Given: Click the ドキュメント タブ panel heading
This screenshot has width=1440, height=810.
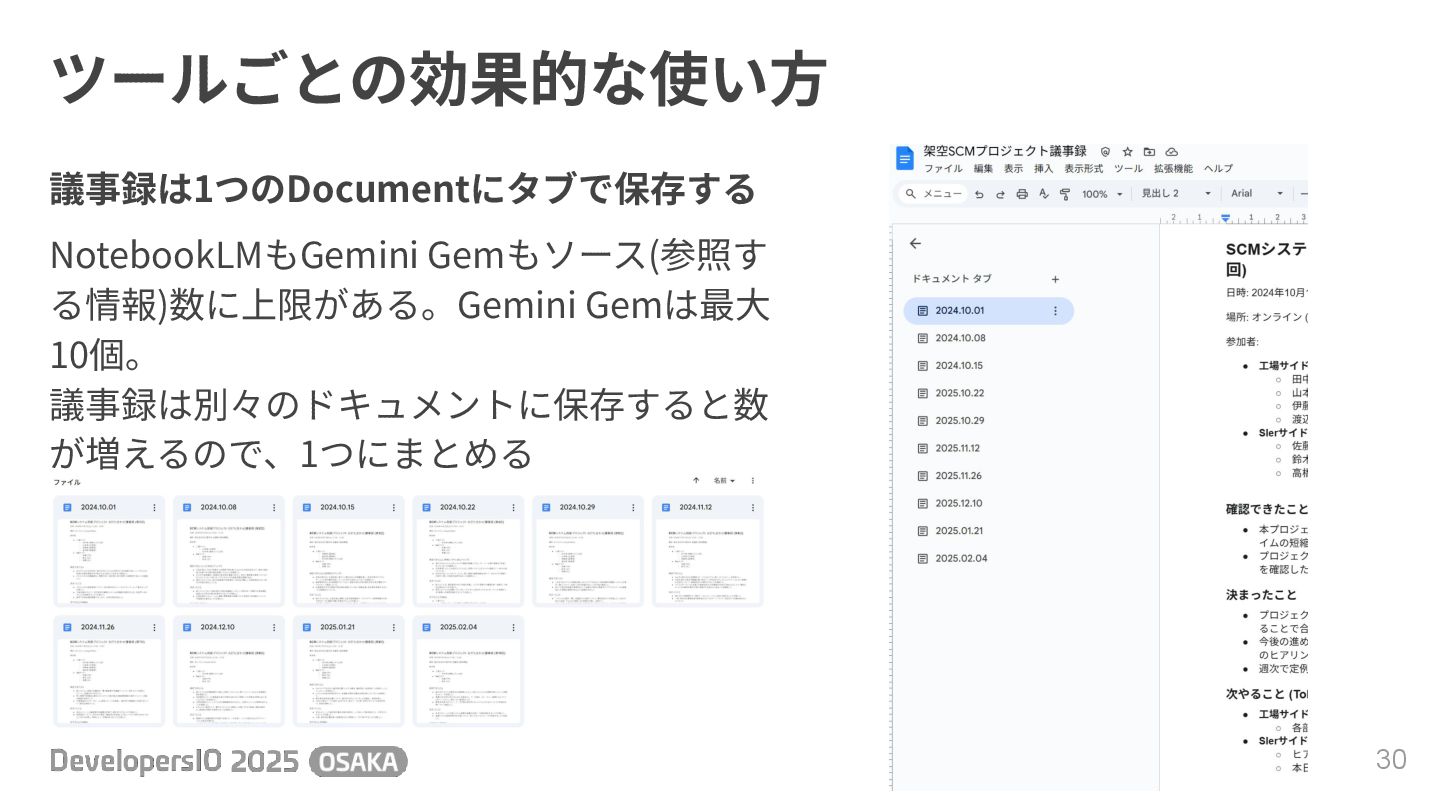Looking at the screenshot, I should click(951, 279).
